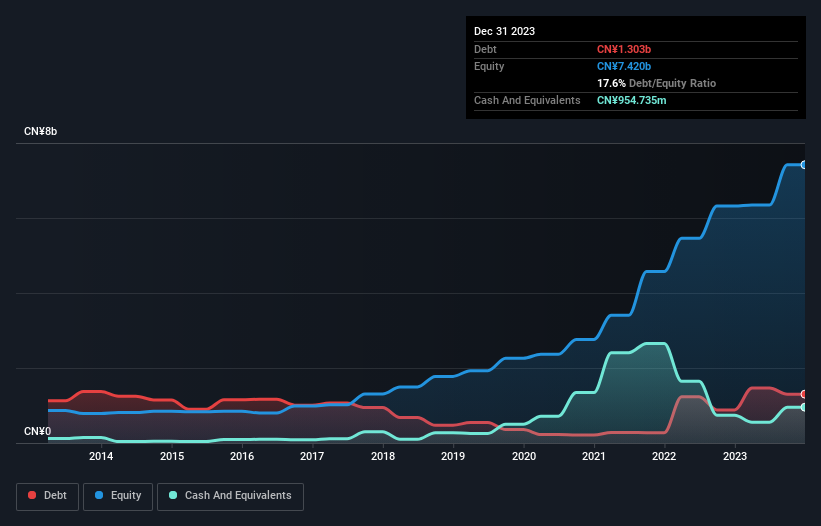Click the Debt label in tooltip
Image resolution: width=821 pixels, height=526 pixels.
(485, 49)
